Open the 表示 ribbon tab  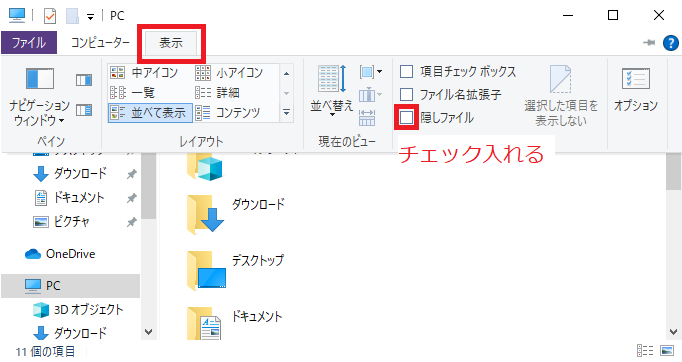tap(171, 43)
